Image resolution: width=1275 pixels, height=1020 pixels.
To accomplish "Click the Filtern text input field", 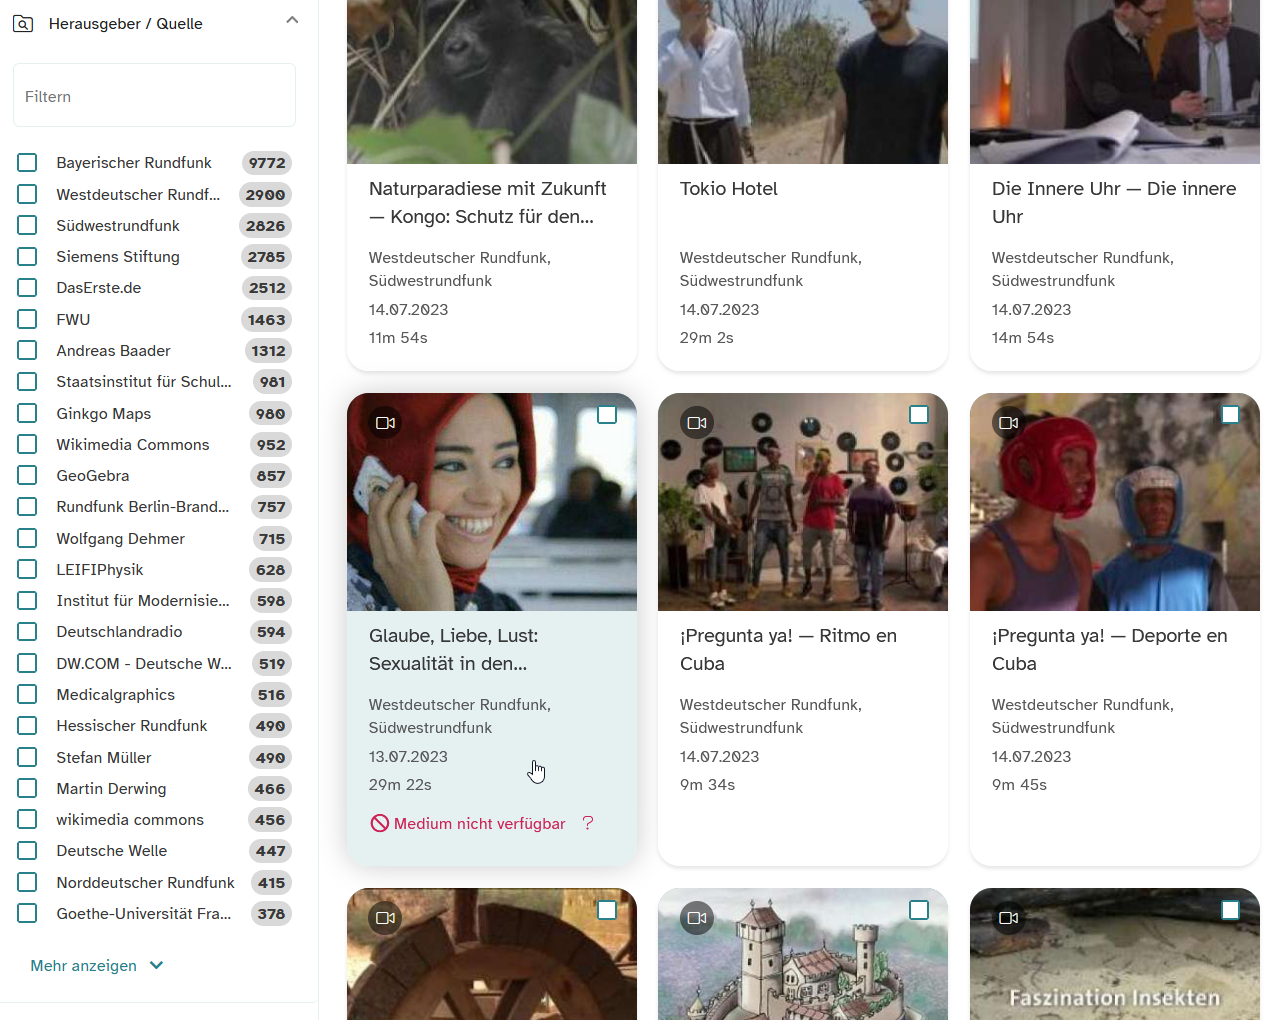I will pyautogui.click(x=154, y=96).
